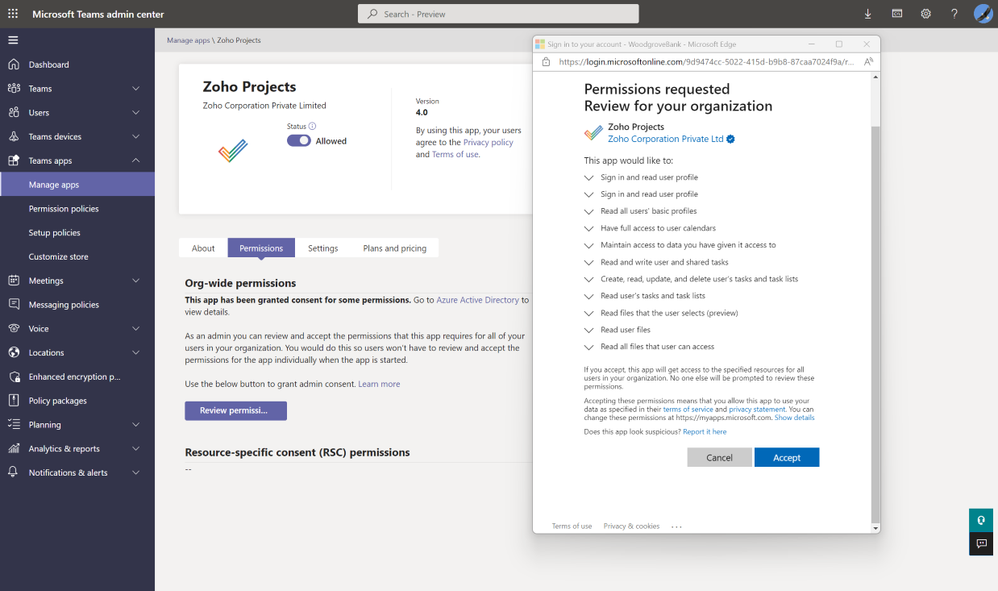
Task: Open the settings gear icon
Action: click(x=925, y=13)
